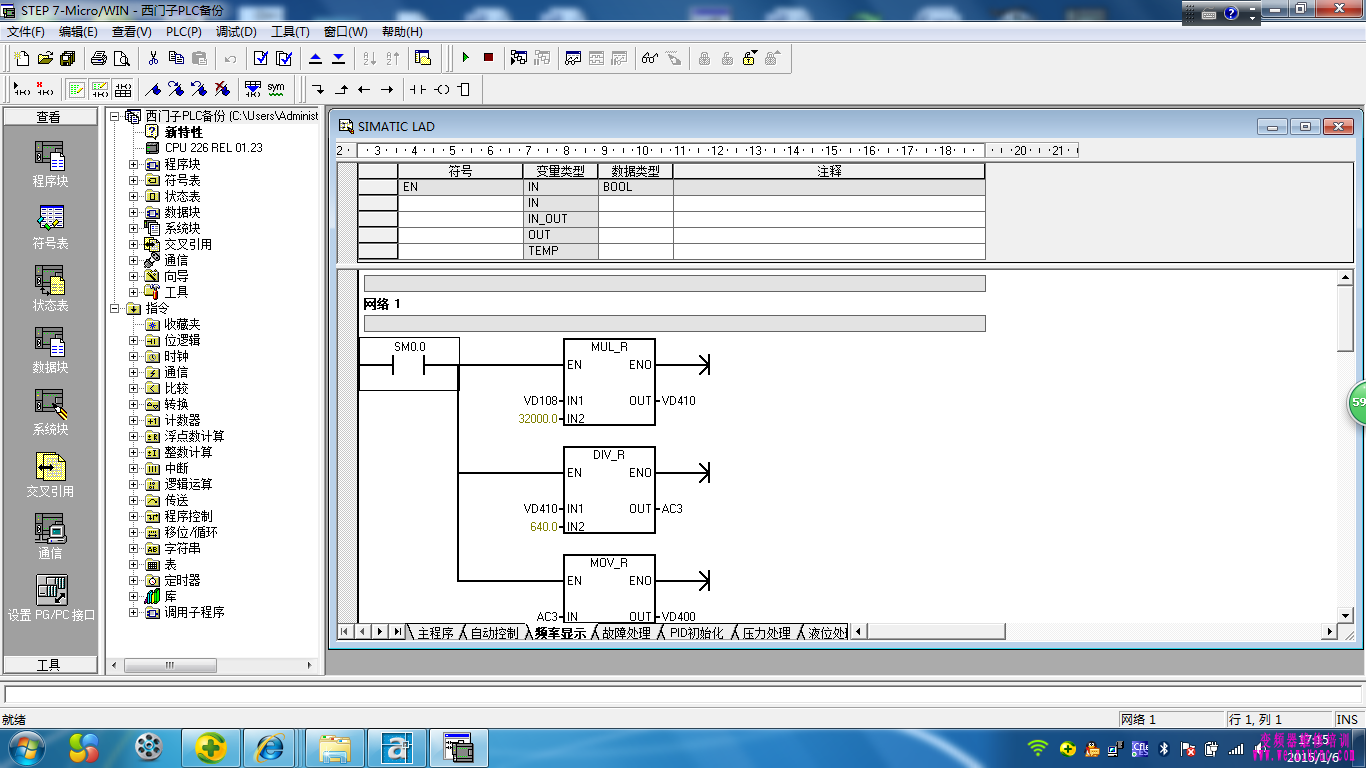Click the Open project folder icon

[45, 58]
